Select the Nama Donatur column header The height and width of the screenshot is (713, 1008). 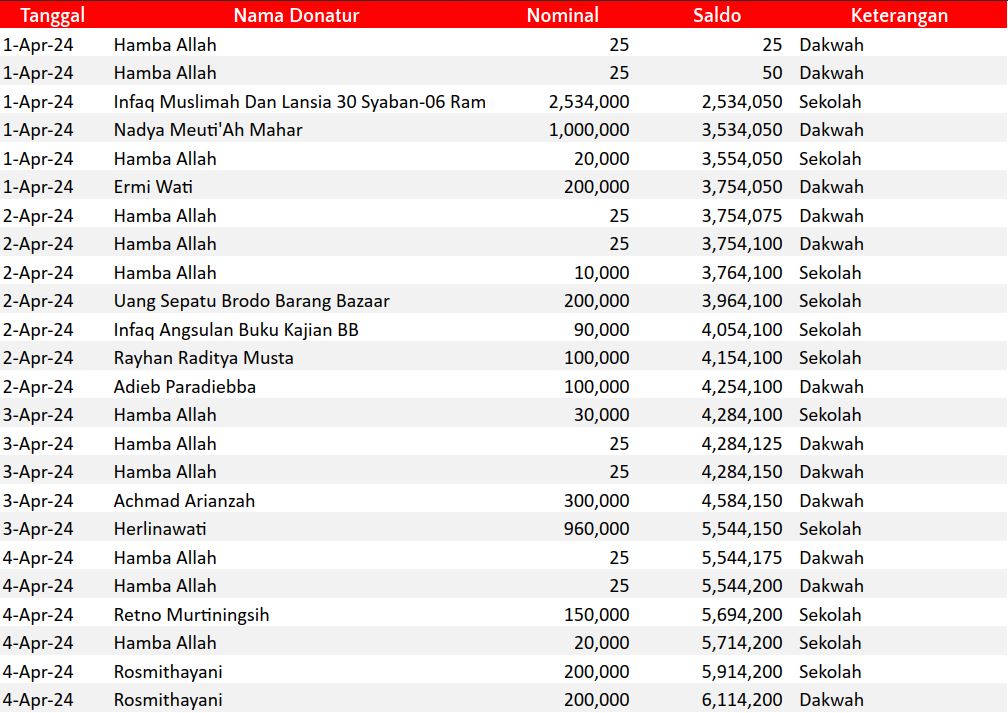coord(296,15)
